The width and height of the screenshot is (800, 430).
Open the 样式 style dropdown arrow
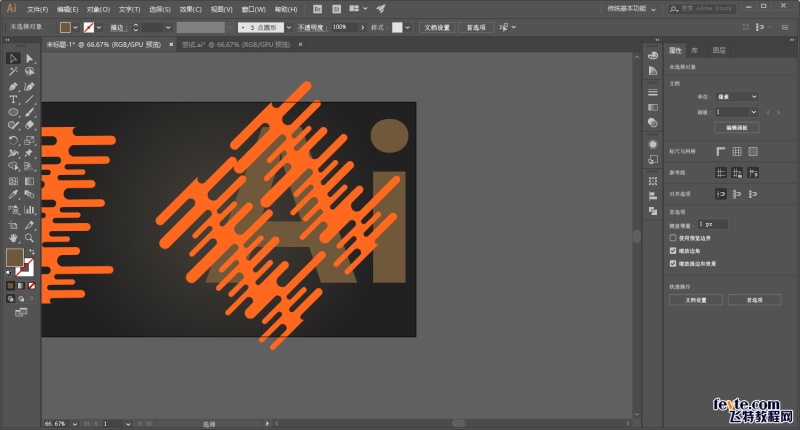pyautogui.click(x=407, y=28)
